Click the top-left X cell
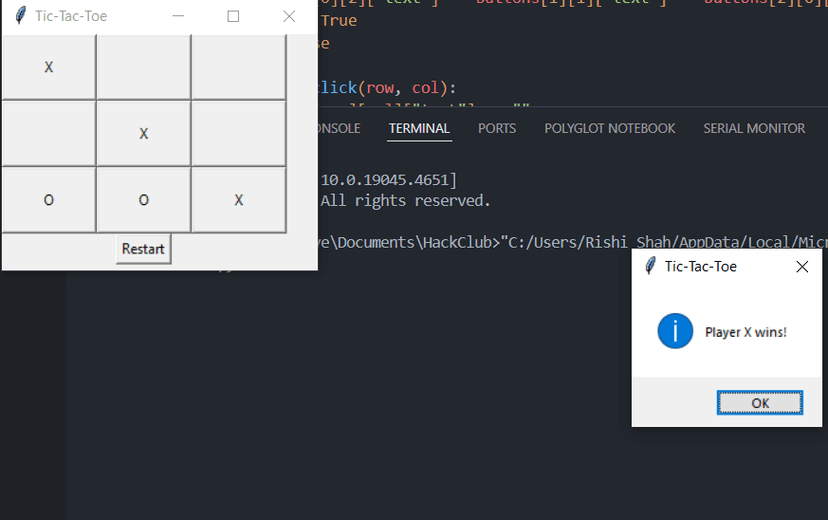The width and height of the screenshot is (828, 520). coord(49,67)
